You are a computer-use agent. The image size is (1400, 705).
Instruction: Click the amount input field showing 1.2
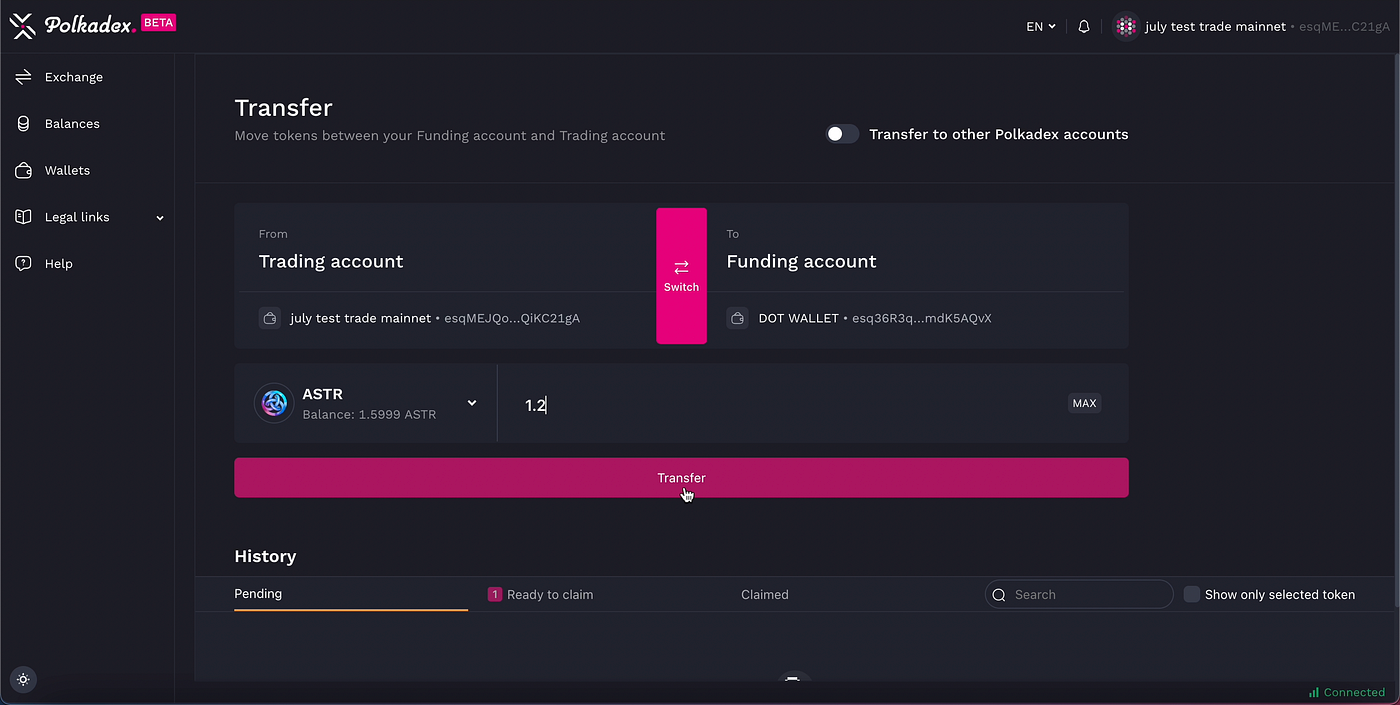point(780,404)
